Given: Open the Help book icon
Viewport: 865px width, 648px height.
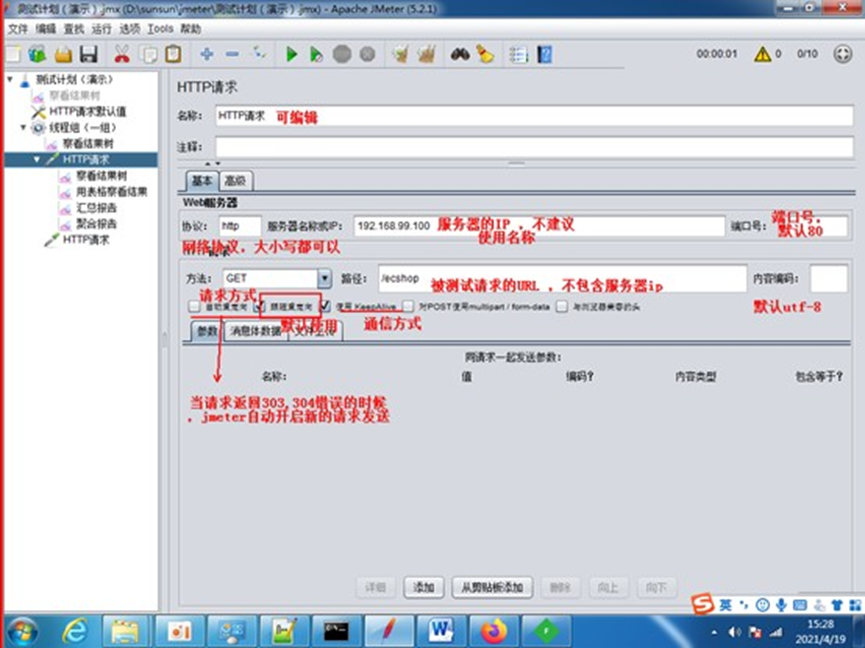Looking at the screenshot, I should [x=544, y=54].
